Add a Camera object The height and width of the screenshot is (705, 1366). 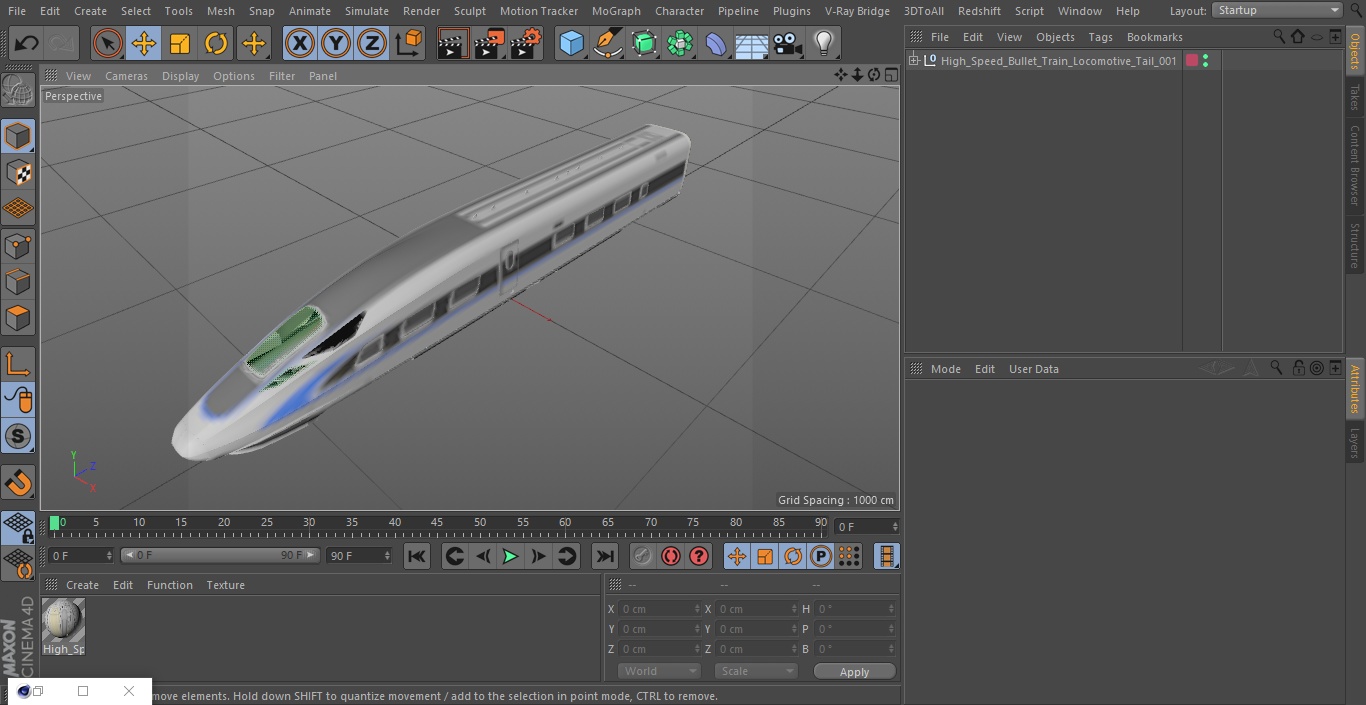click(x=788, y=43)
